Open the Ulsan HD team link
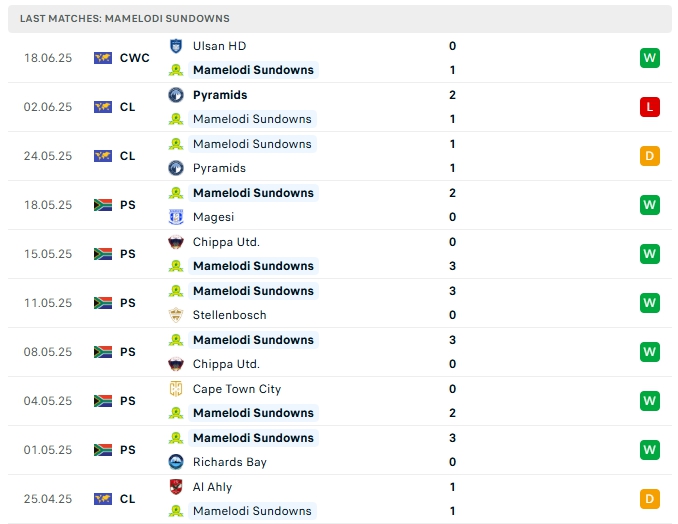Viewport: 678px width, 524px height. coord(219,46)
